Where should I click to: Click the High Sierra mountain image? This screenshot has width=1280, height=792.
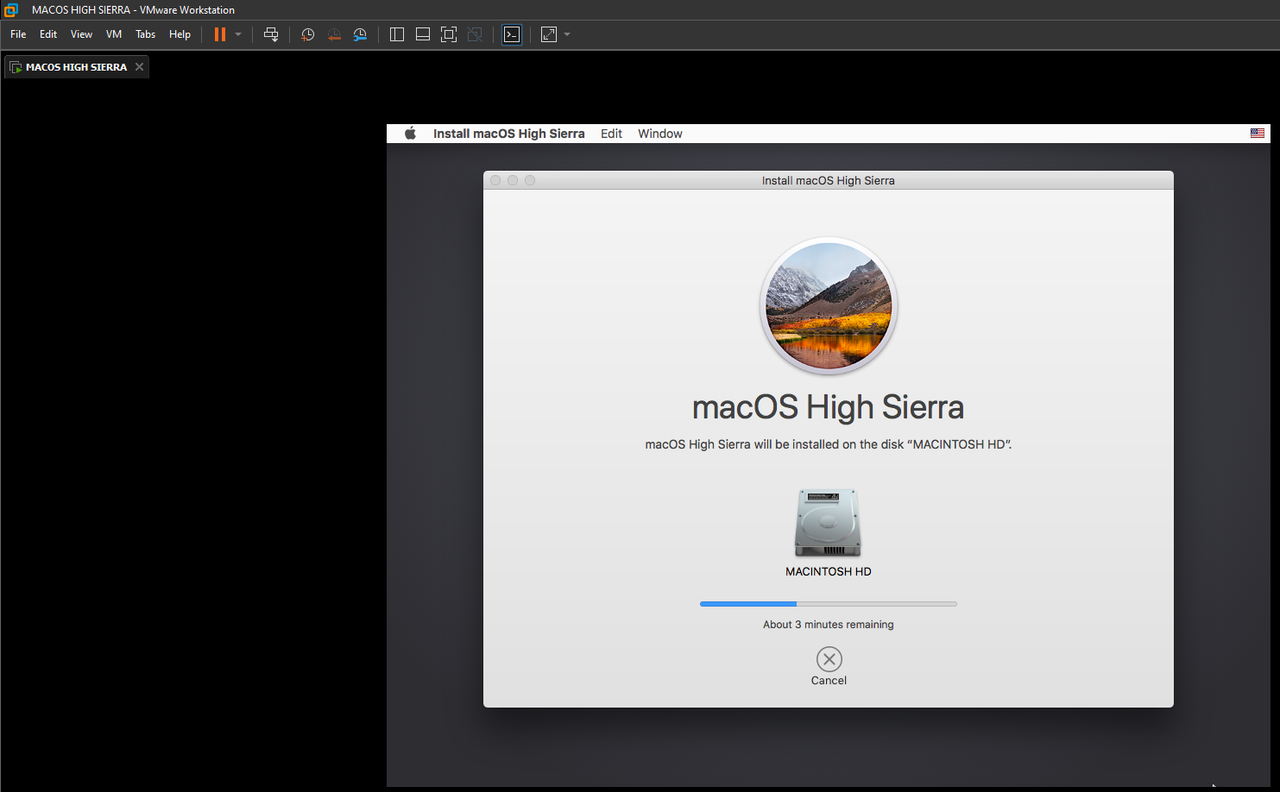point(829,305)
